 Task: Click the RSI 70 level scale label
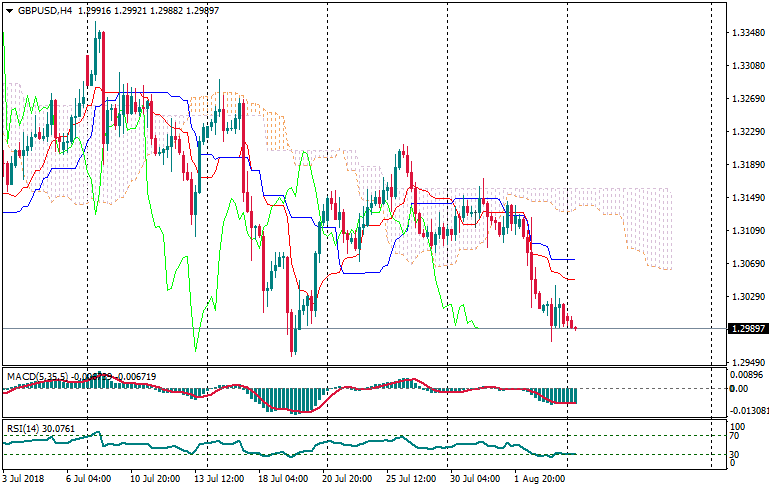[x=733, y=437]
